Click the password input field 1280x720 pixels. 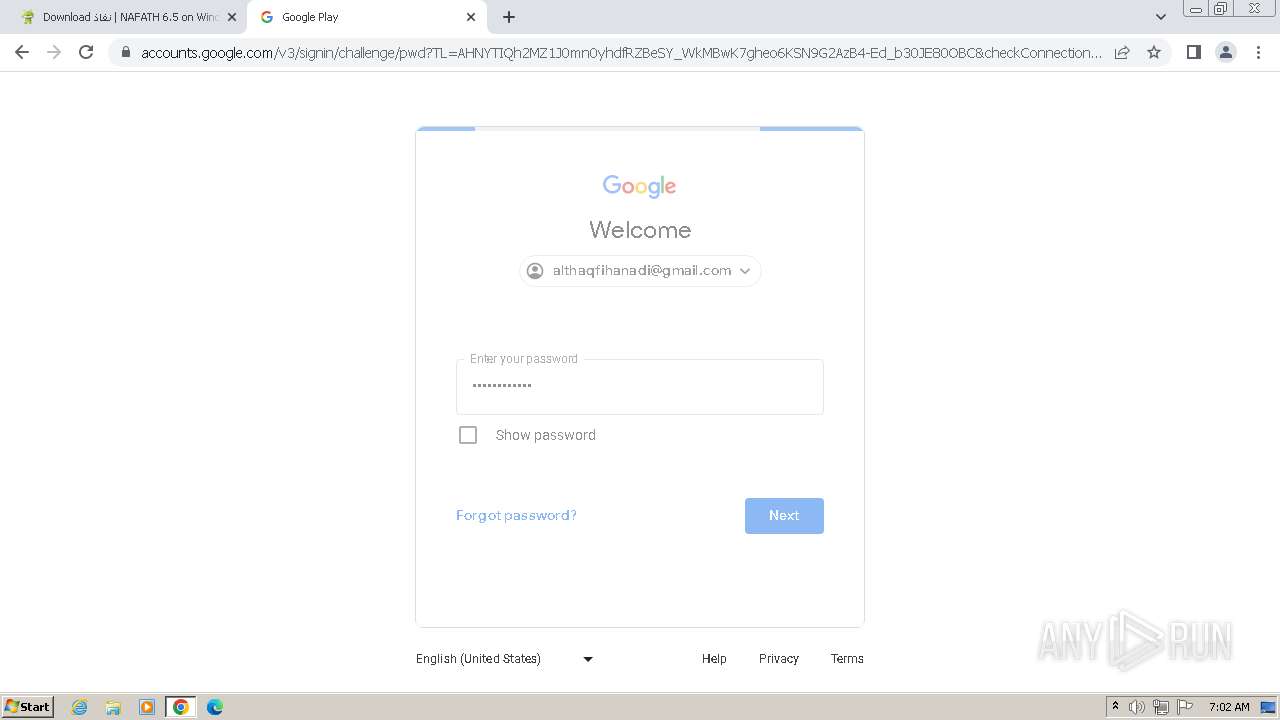pyautogui.click(x=640, y=387)
